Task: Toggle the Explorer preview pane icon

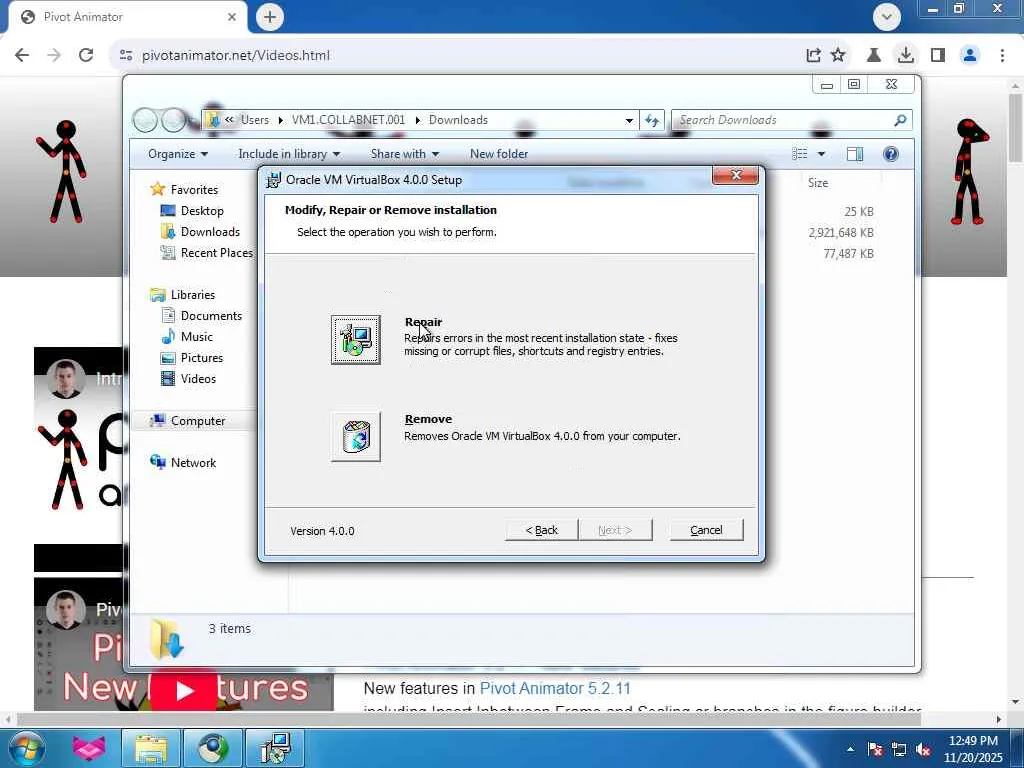Action: [x=855, y=154]
